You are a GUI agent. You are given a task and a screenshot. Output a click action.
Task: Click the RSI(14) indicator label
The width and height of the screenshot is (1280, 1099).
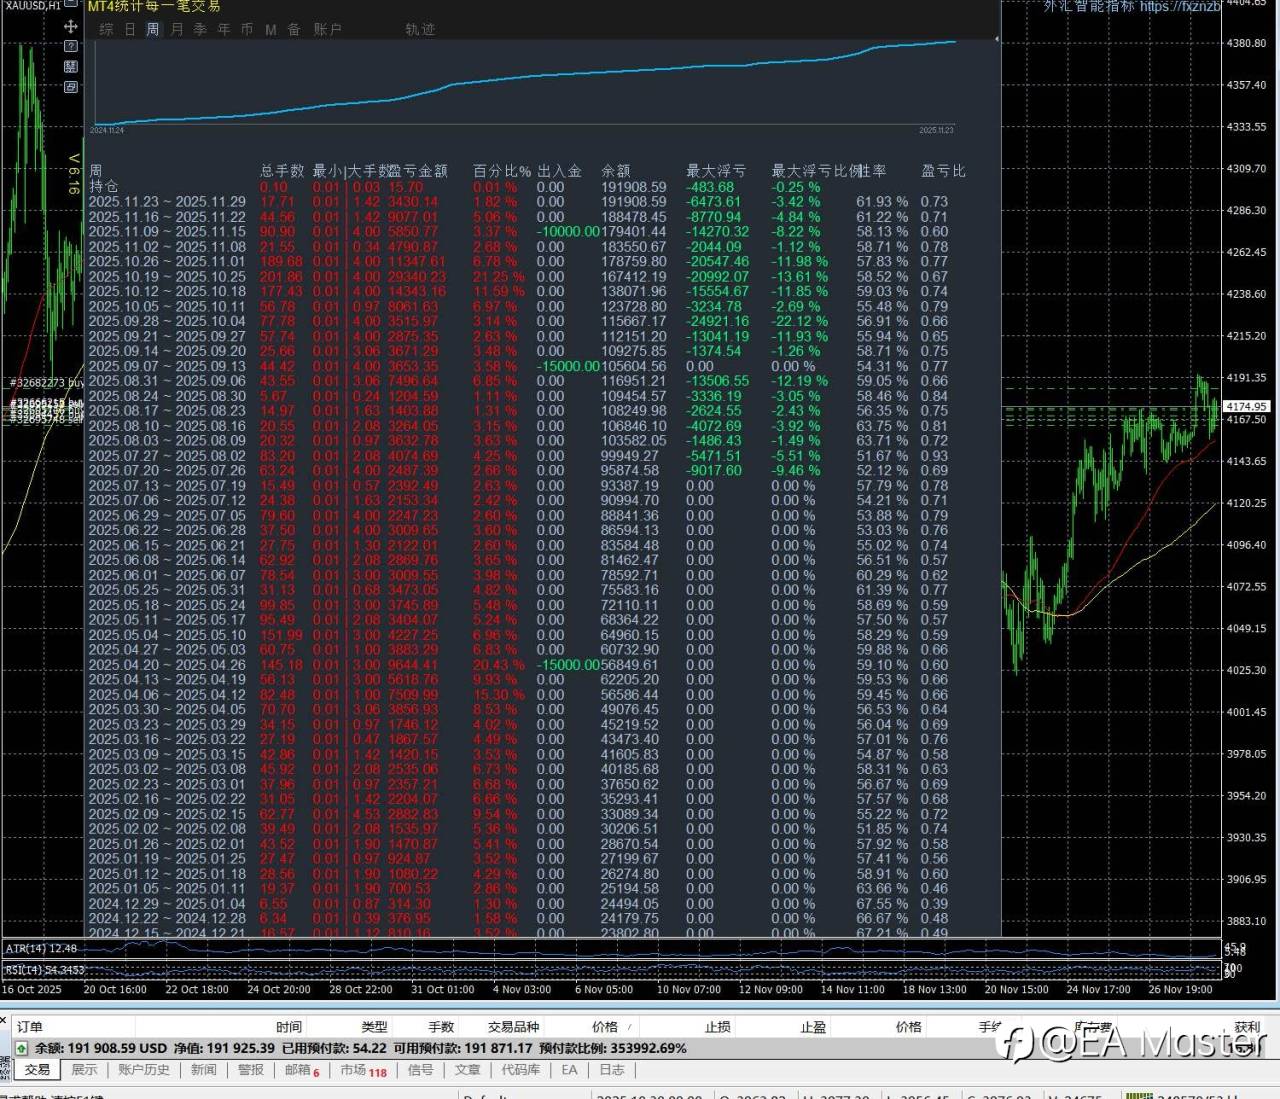[46, 970]
